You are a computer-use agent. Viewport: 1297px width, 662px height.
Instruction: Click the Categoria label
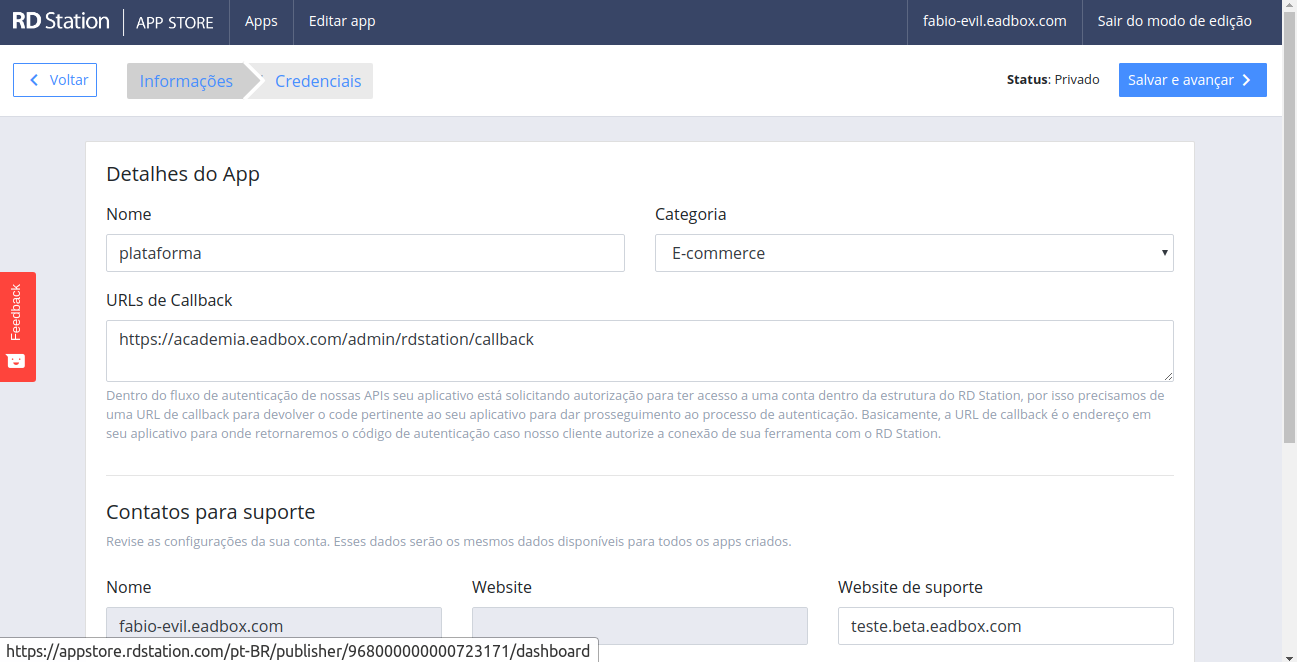[x=691, y=214]
